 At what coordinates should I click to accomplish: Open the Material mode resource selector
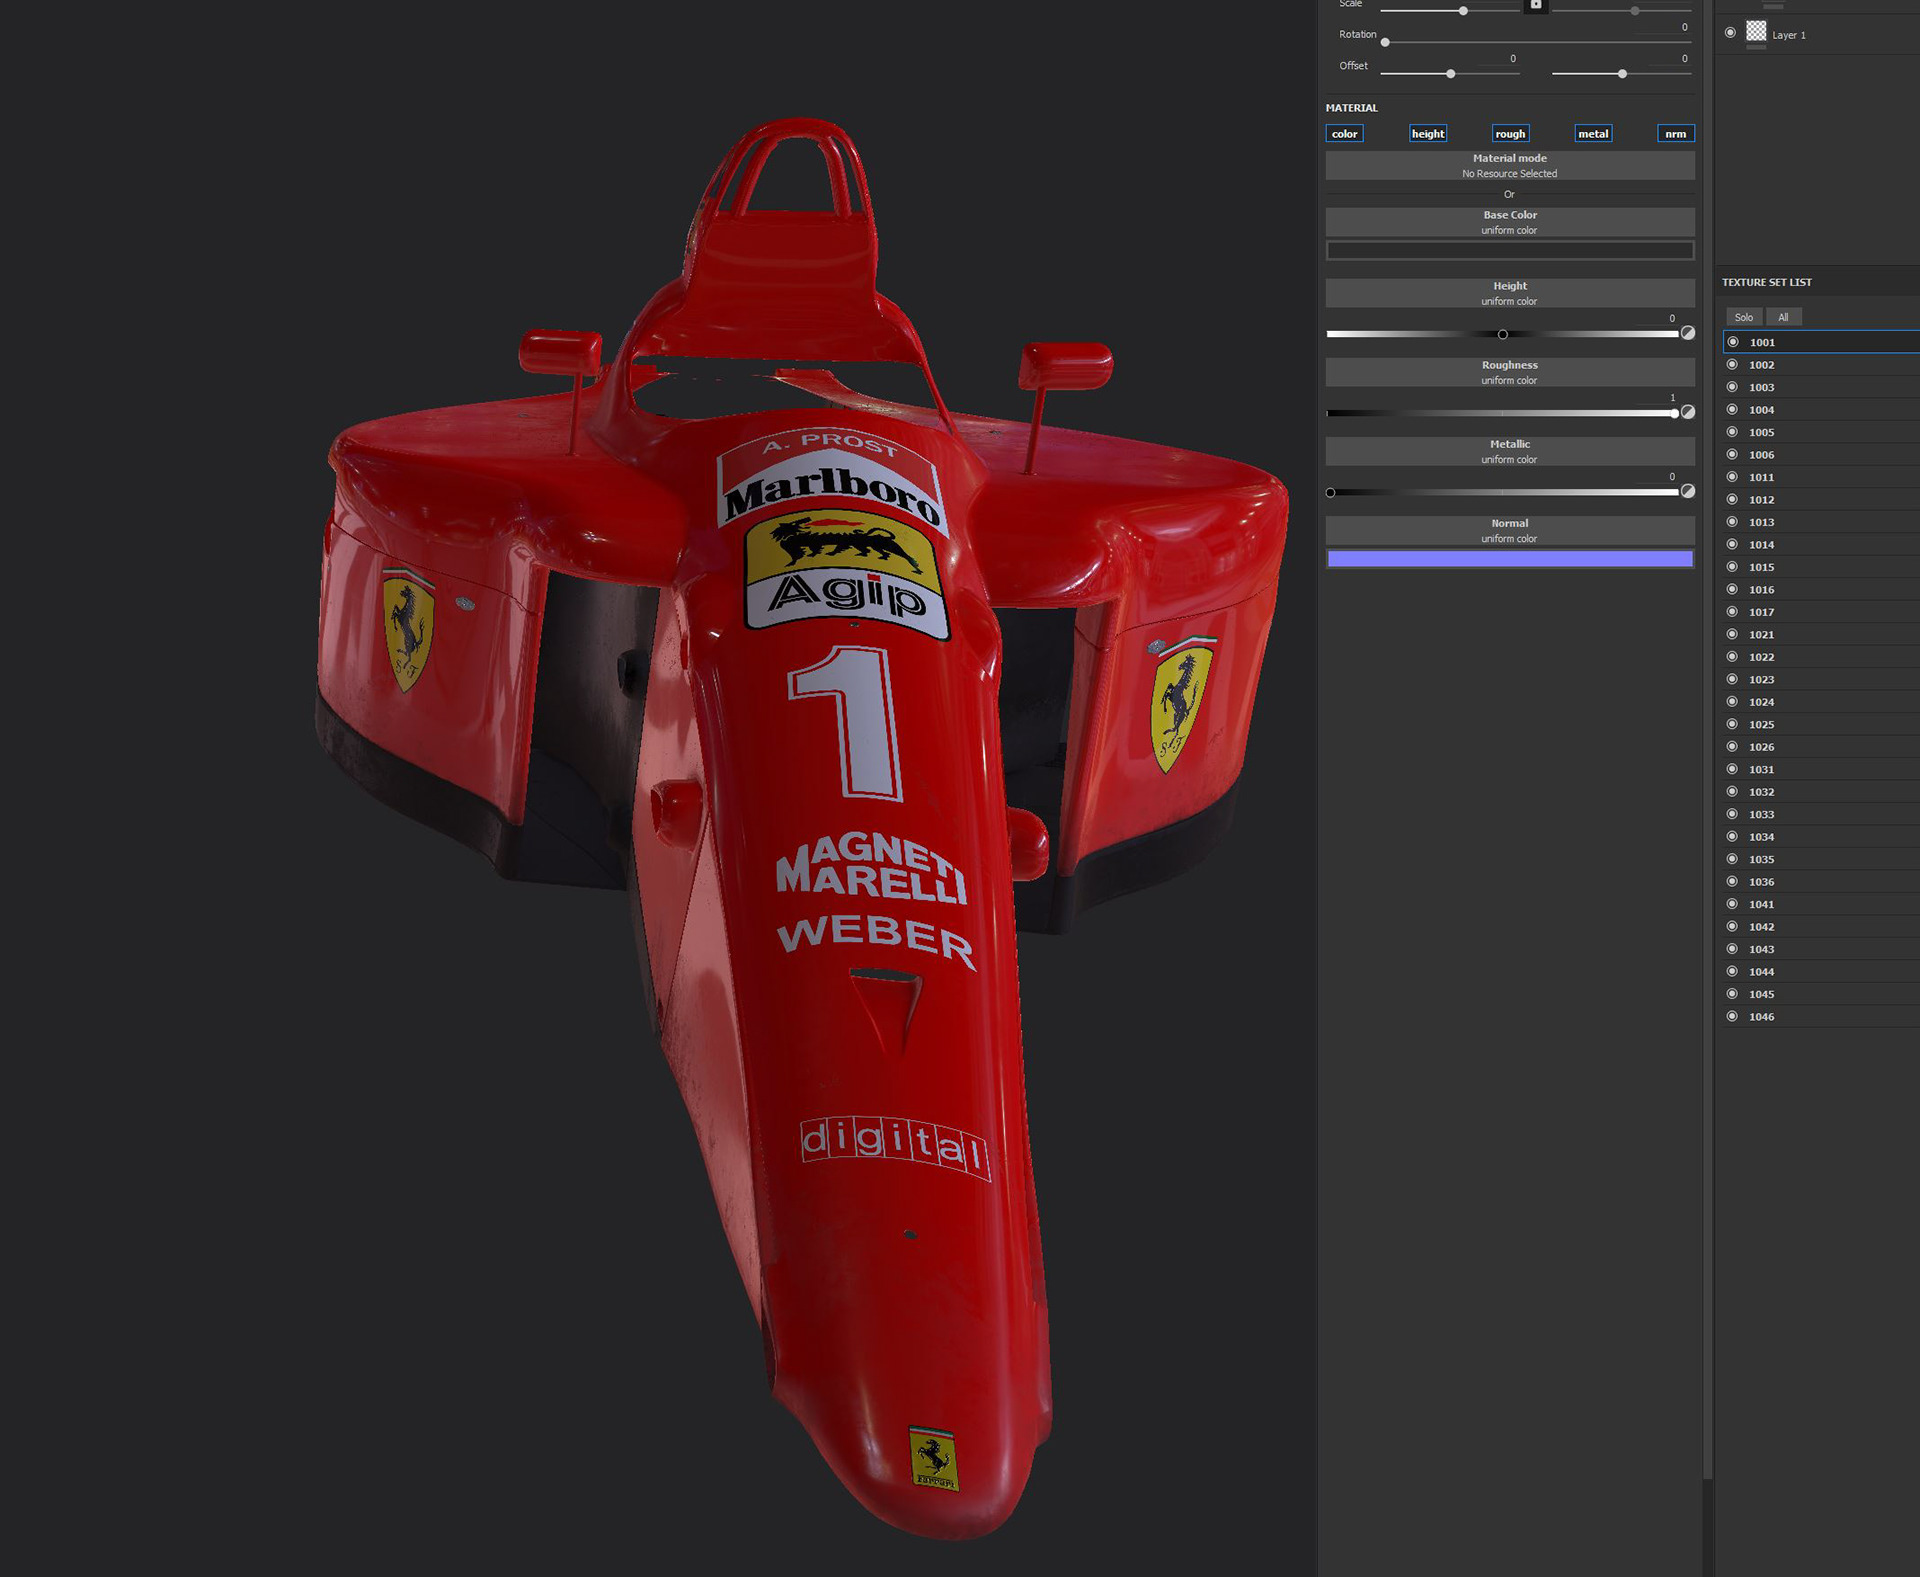(x=1509, y=166)
